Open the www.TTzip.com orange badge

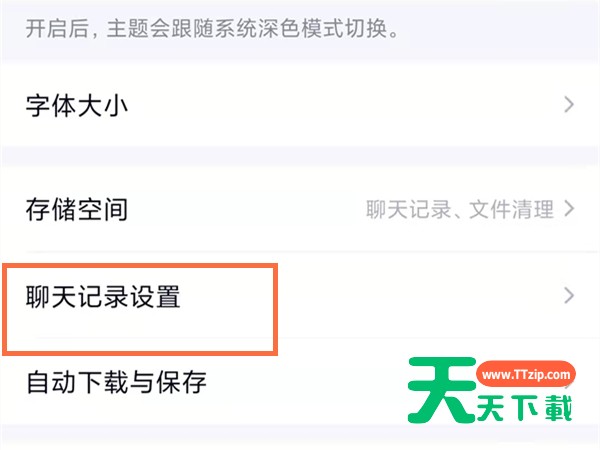click(525, 375)
